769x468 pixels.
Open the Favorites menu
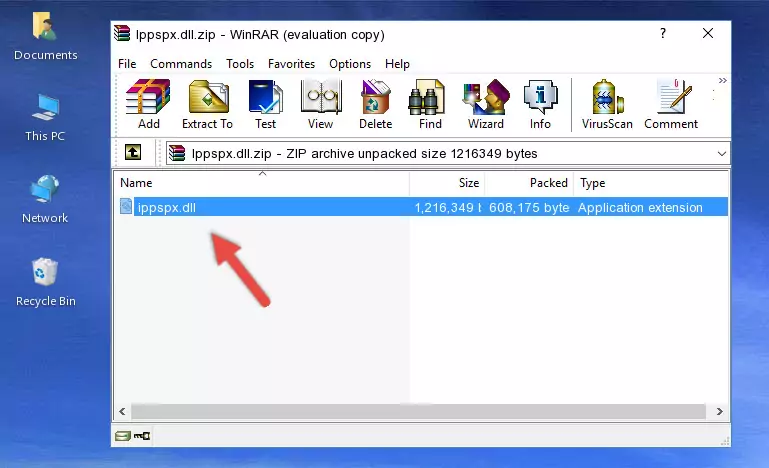pyautogui.click(x=291, y=64)
